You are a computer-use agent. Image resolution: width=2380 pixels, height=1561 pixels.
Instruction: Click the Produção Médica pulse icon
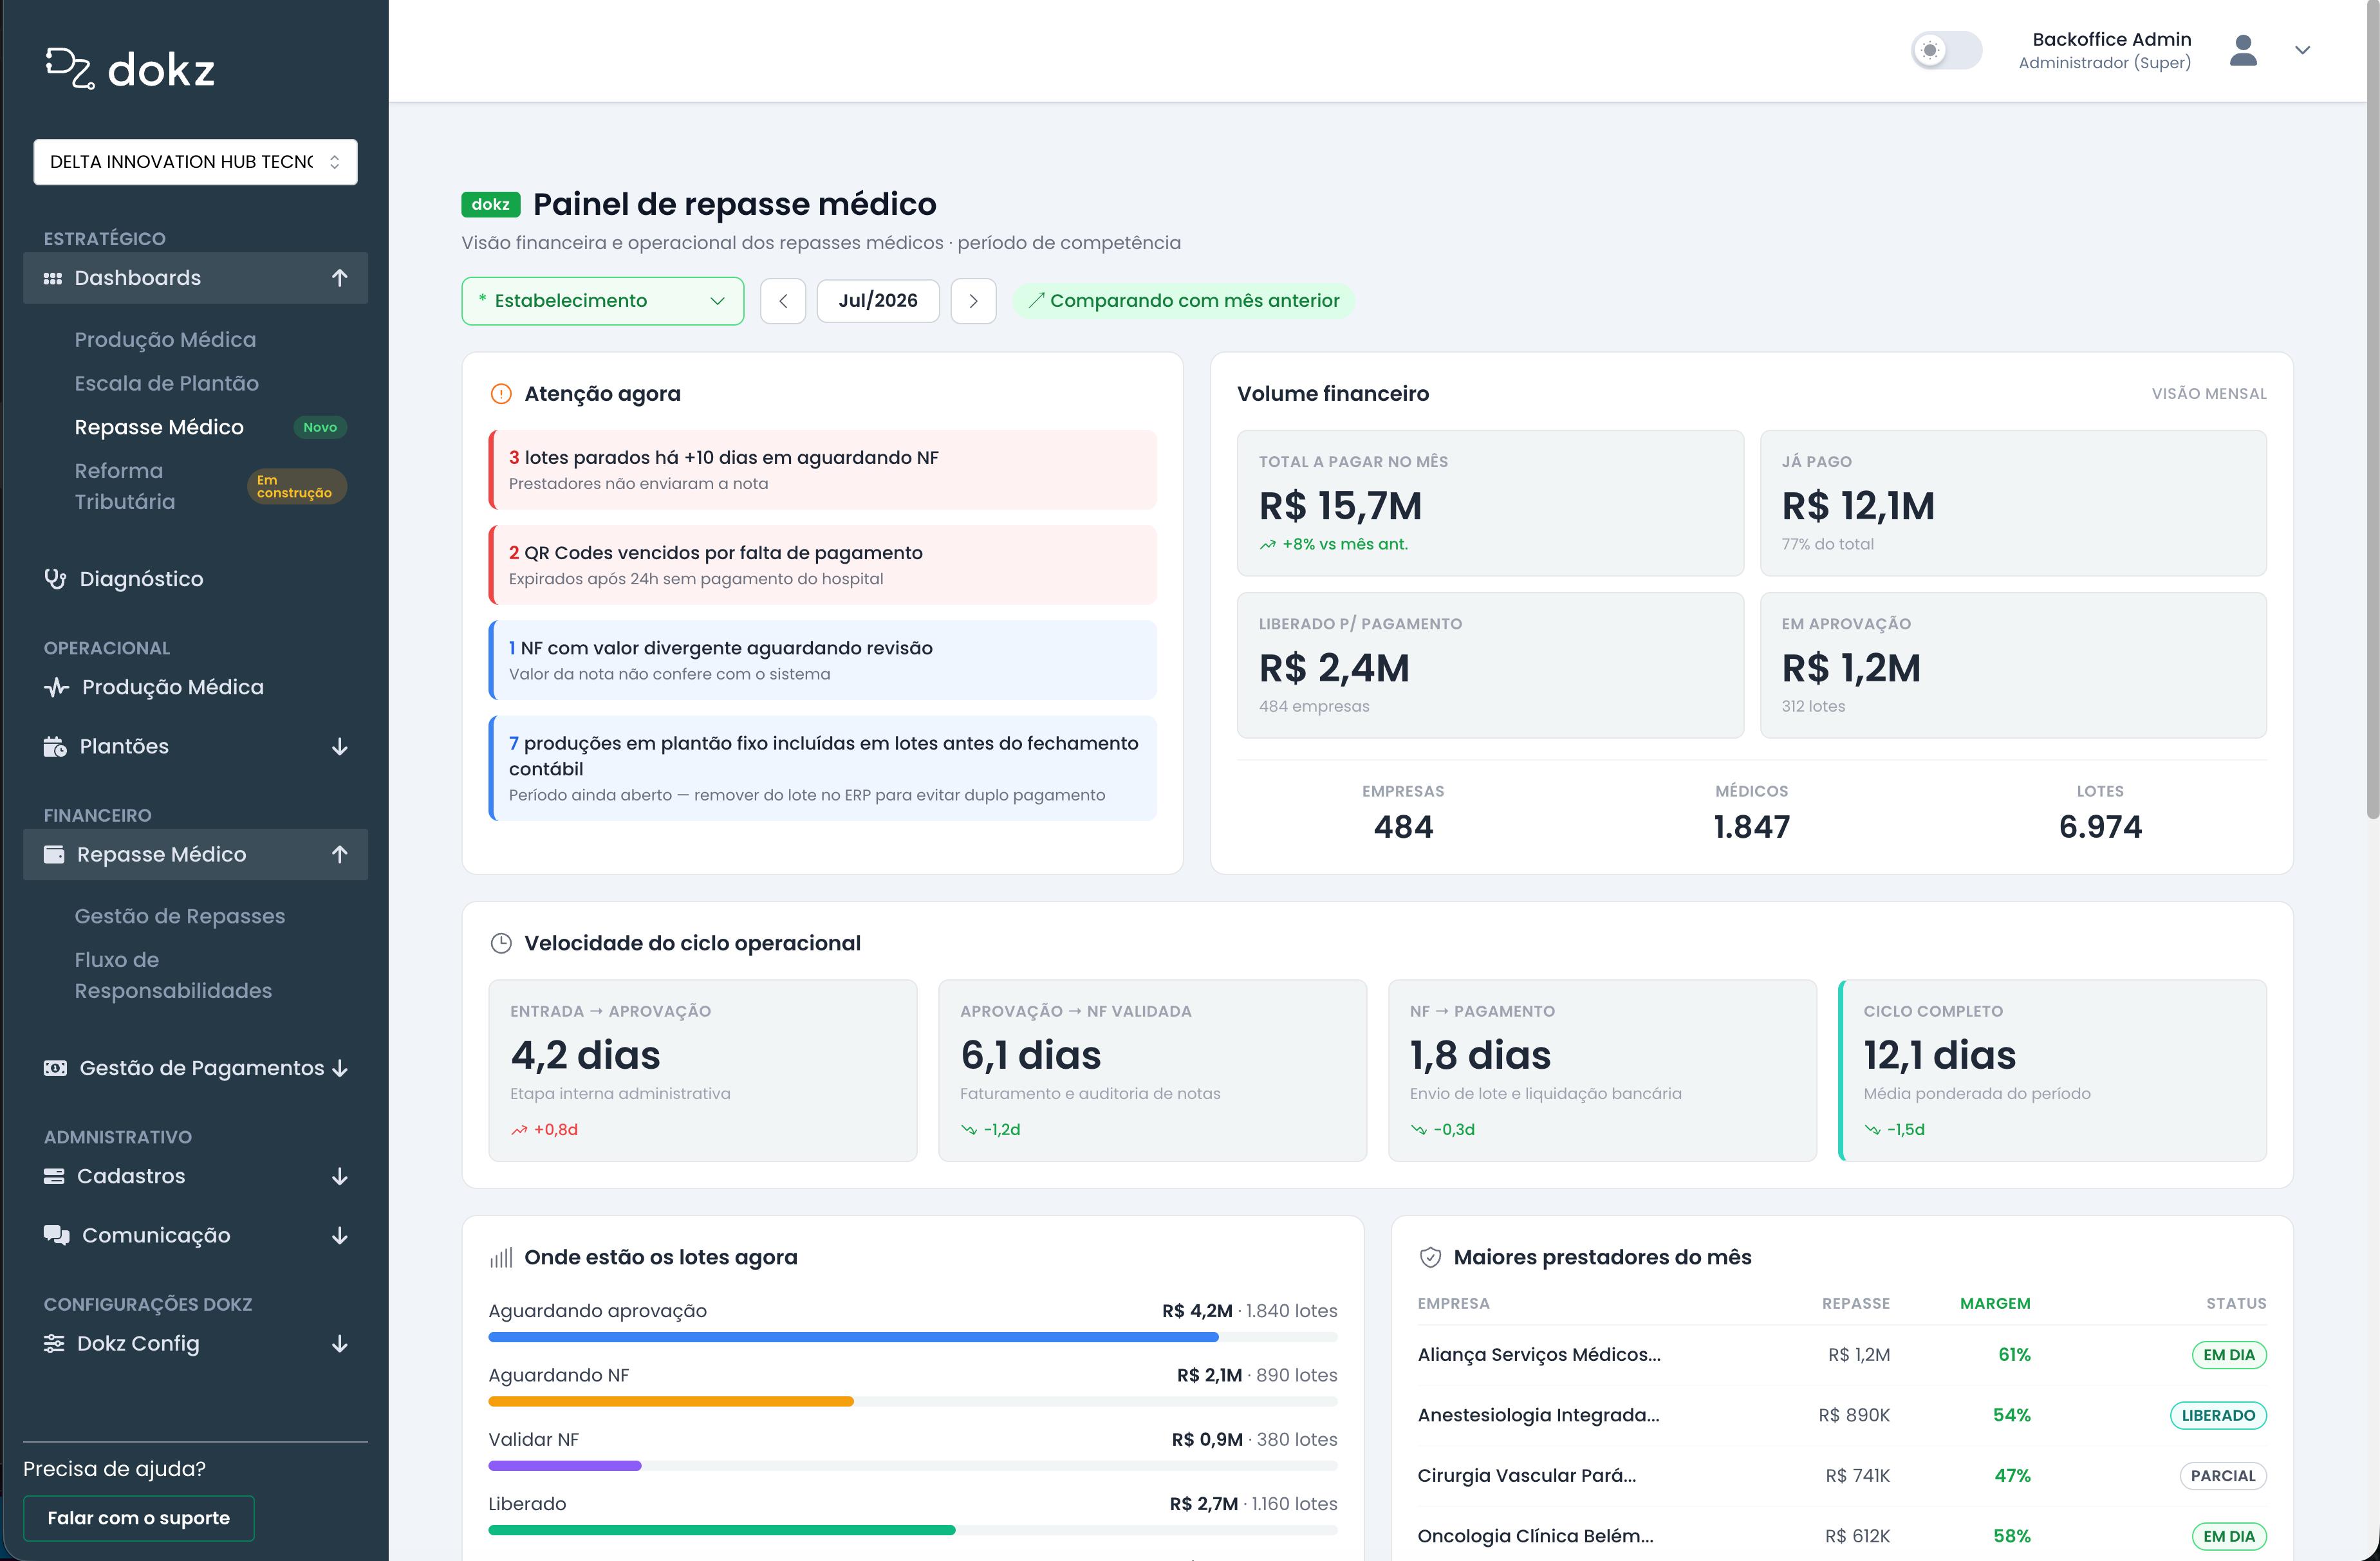pos(56,687)
